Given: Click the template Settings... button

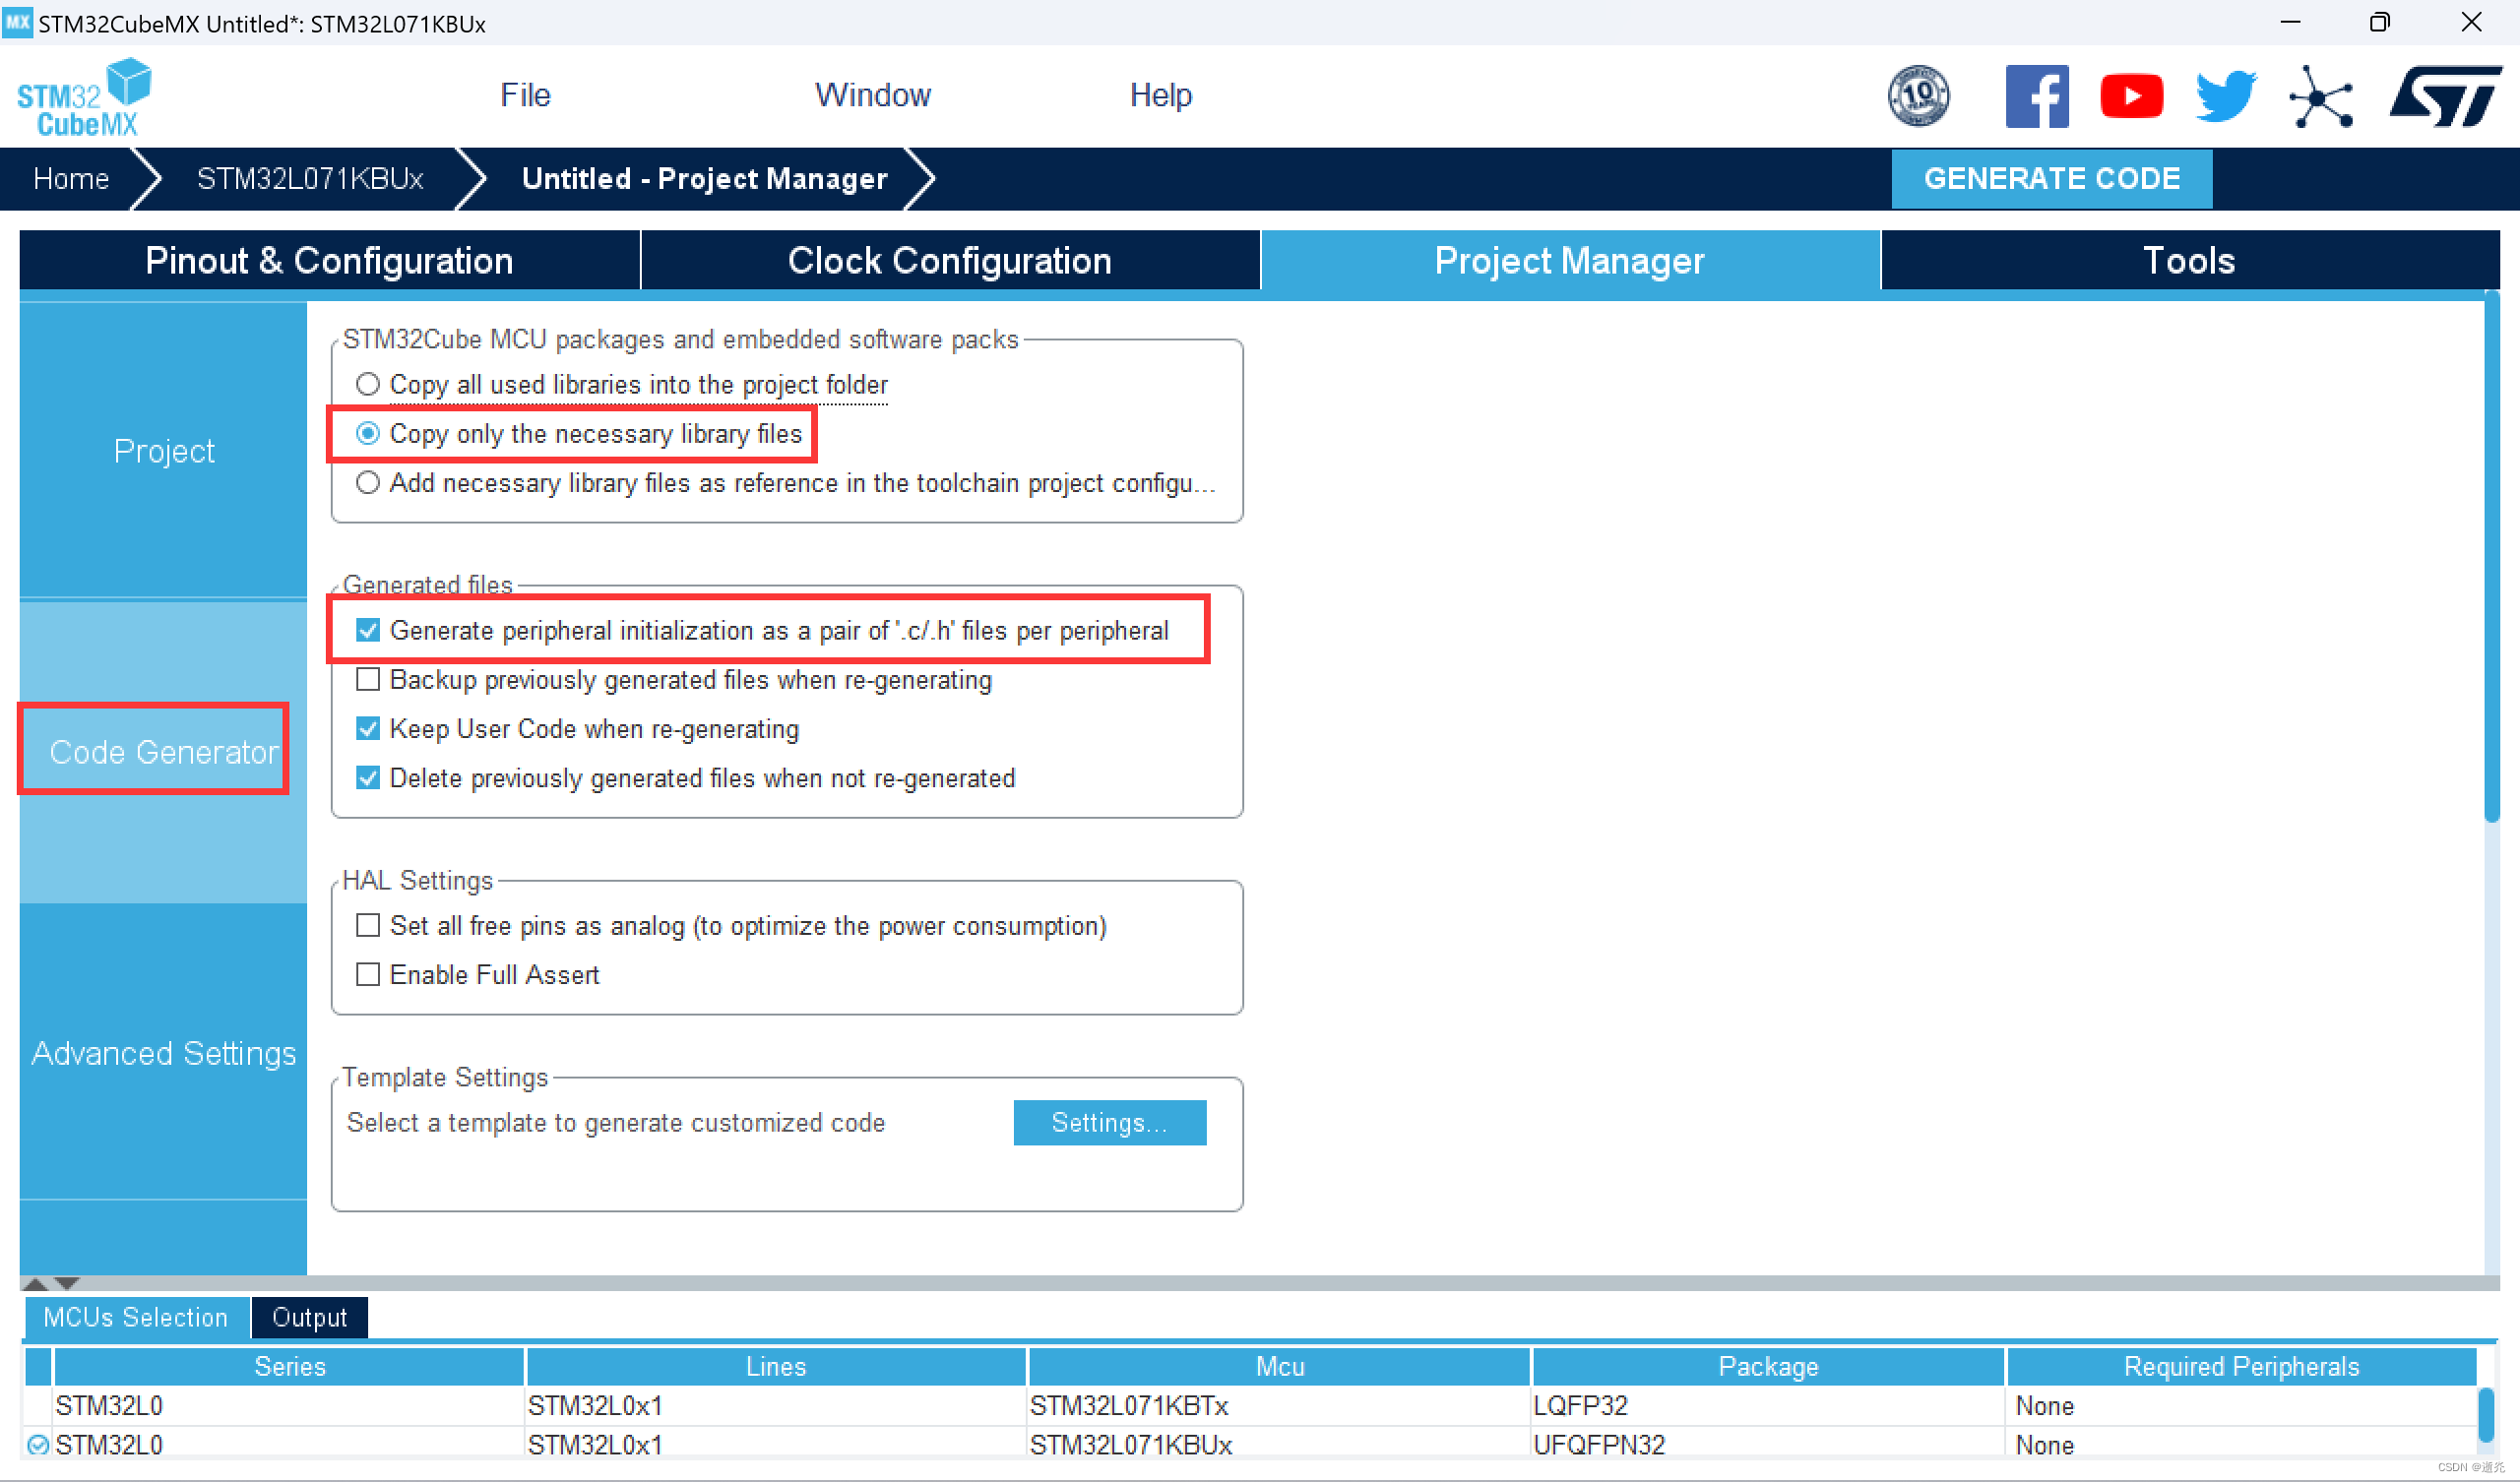Looking at the screenshot, I should click(x=1109, y=1122).
